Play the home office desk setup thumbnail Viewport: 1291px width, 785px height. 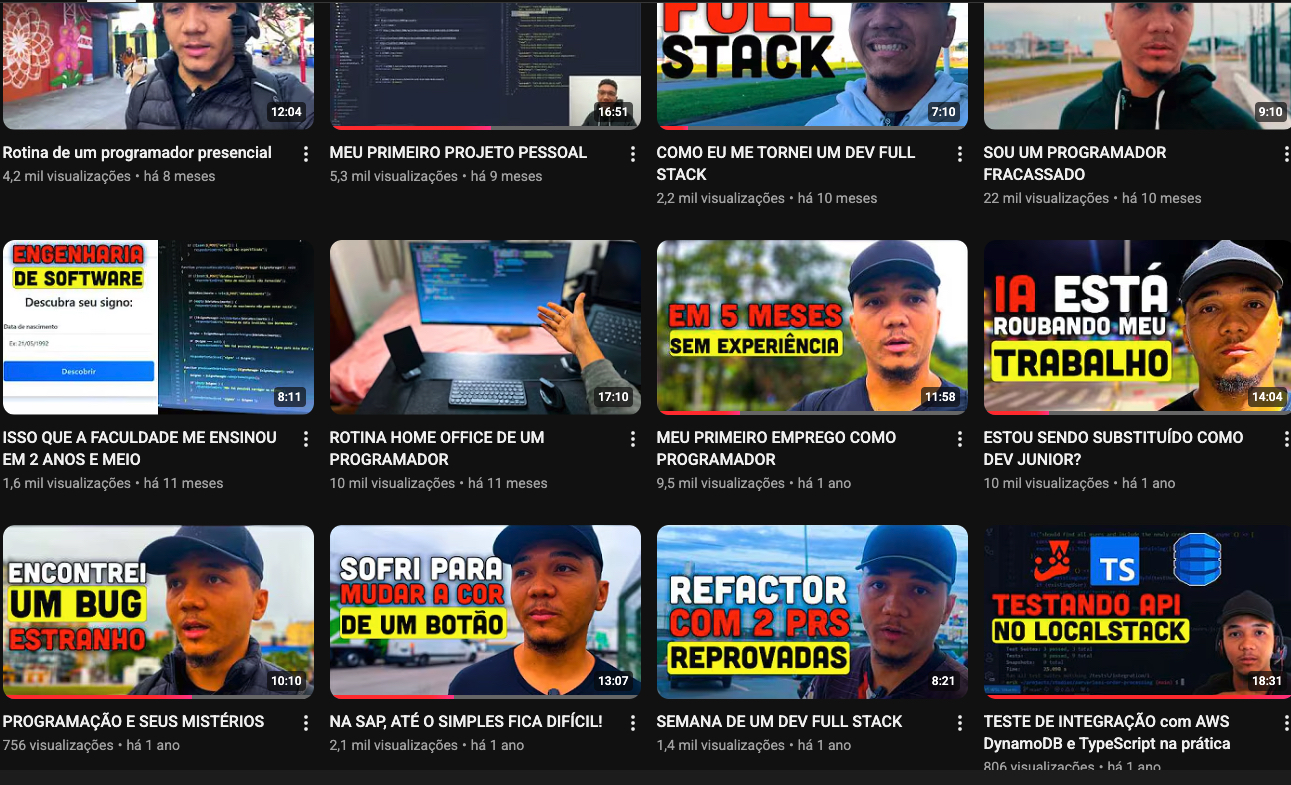click(485, 327)
